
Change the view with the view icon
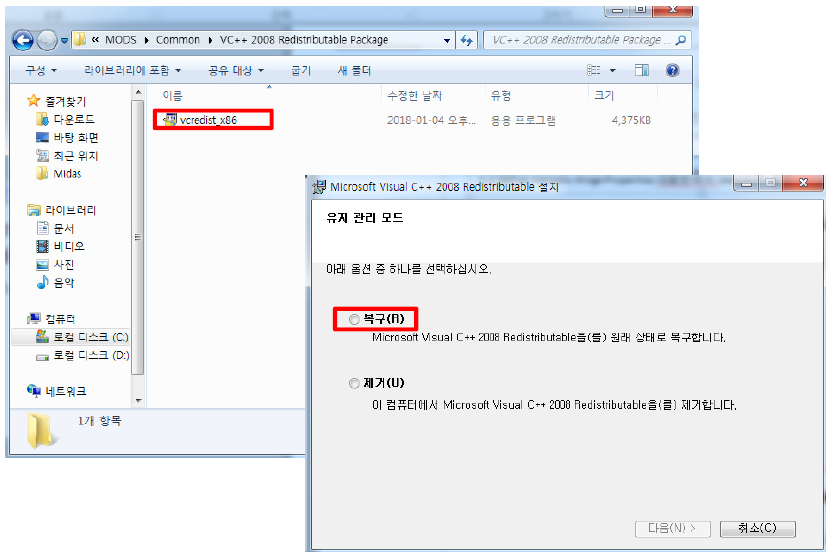pyautogui.click(x=594, y=70)
